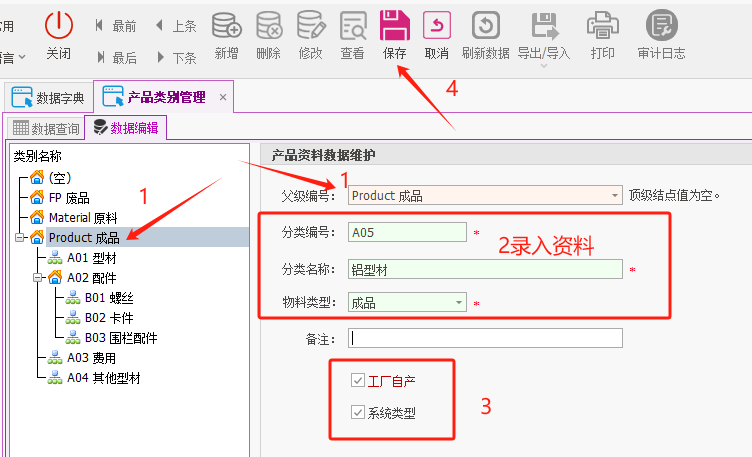Toggle the 系统类型 checkbox
This screenshot has height=457, width=752.
point(358,412)
